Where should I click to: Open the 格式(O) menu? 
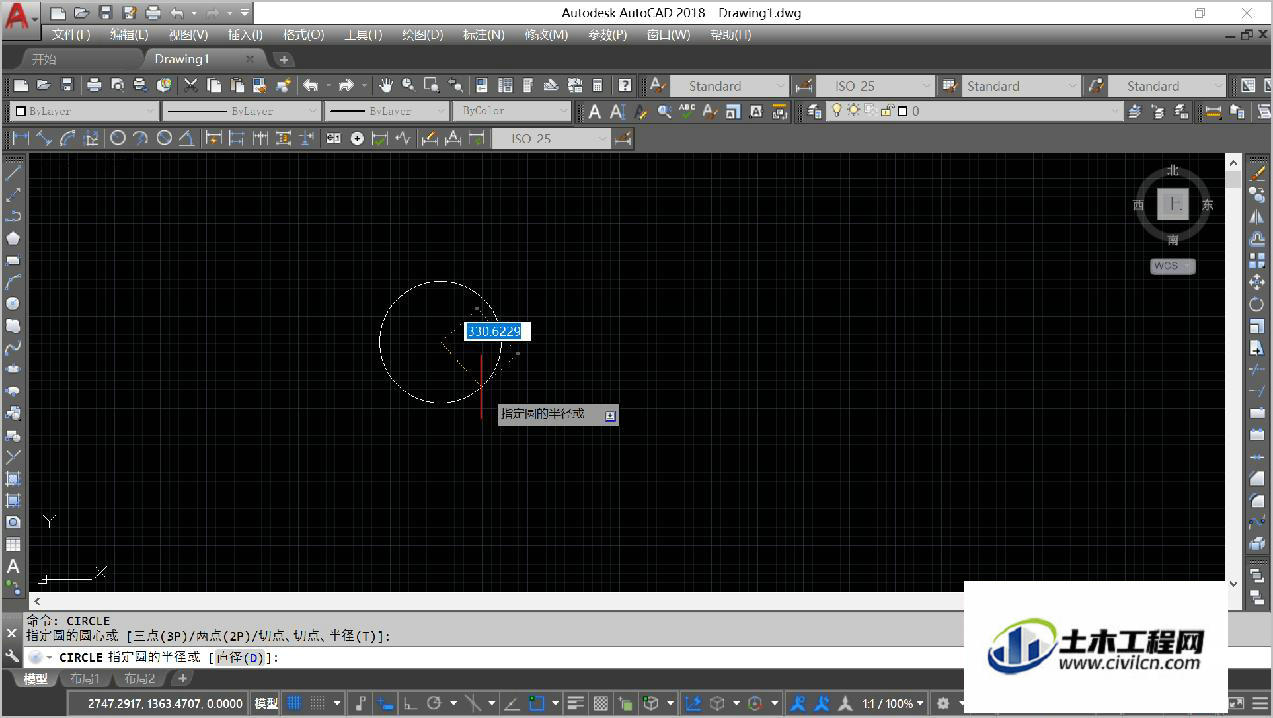[303, 35]
